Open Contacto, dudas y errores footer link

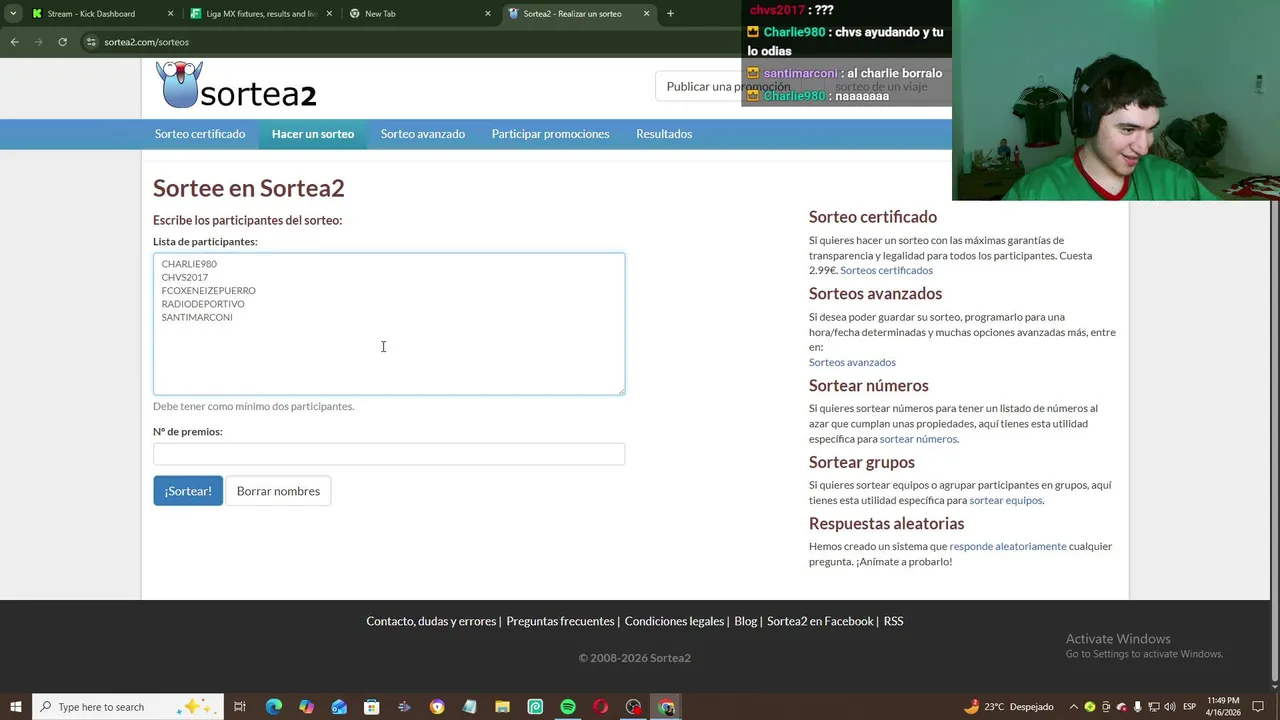click(x=431, y=621)
